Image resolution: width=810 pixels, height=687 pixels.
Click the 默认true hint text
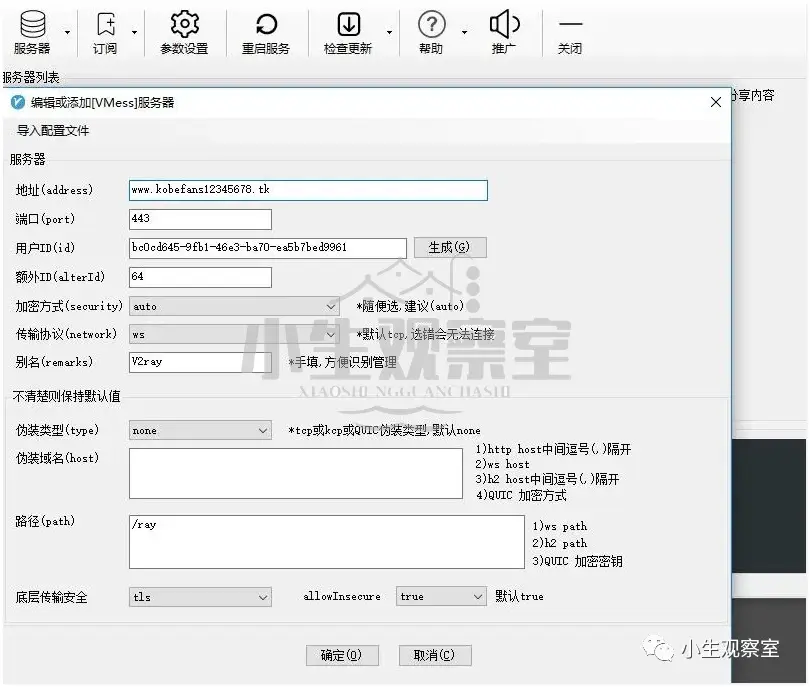pos(519,597)
